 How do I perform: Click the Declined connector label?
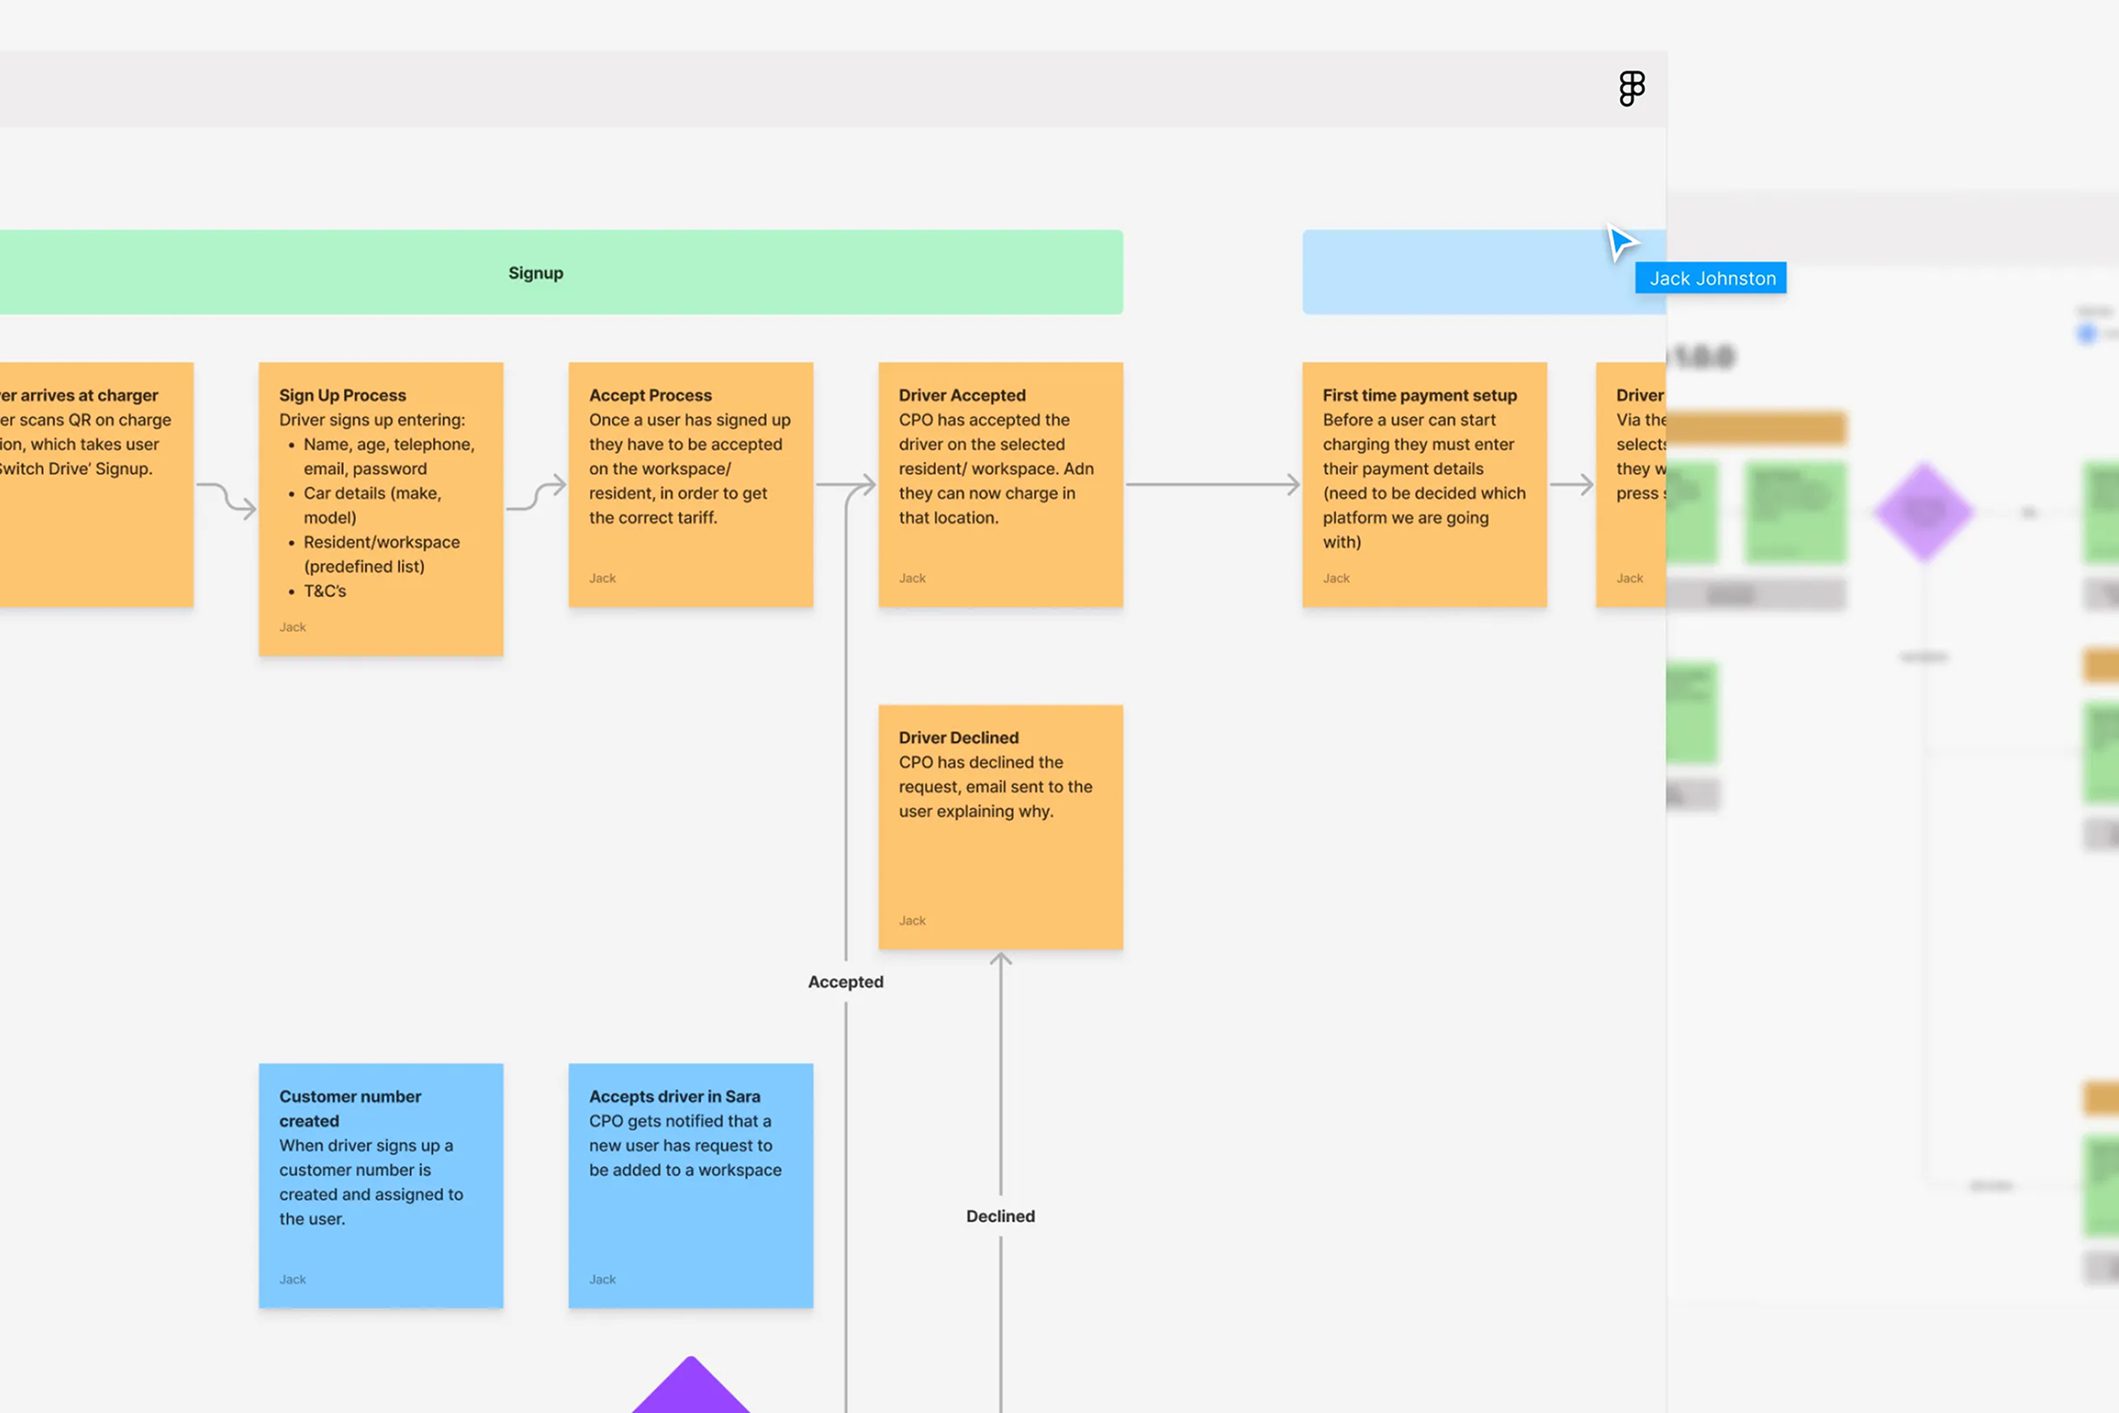pyautogui.click(x=1000, y=1216)
